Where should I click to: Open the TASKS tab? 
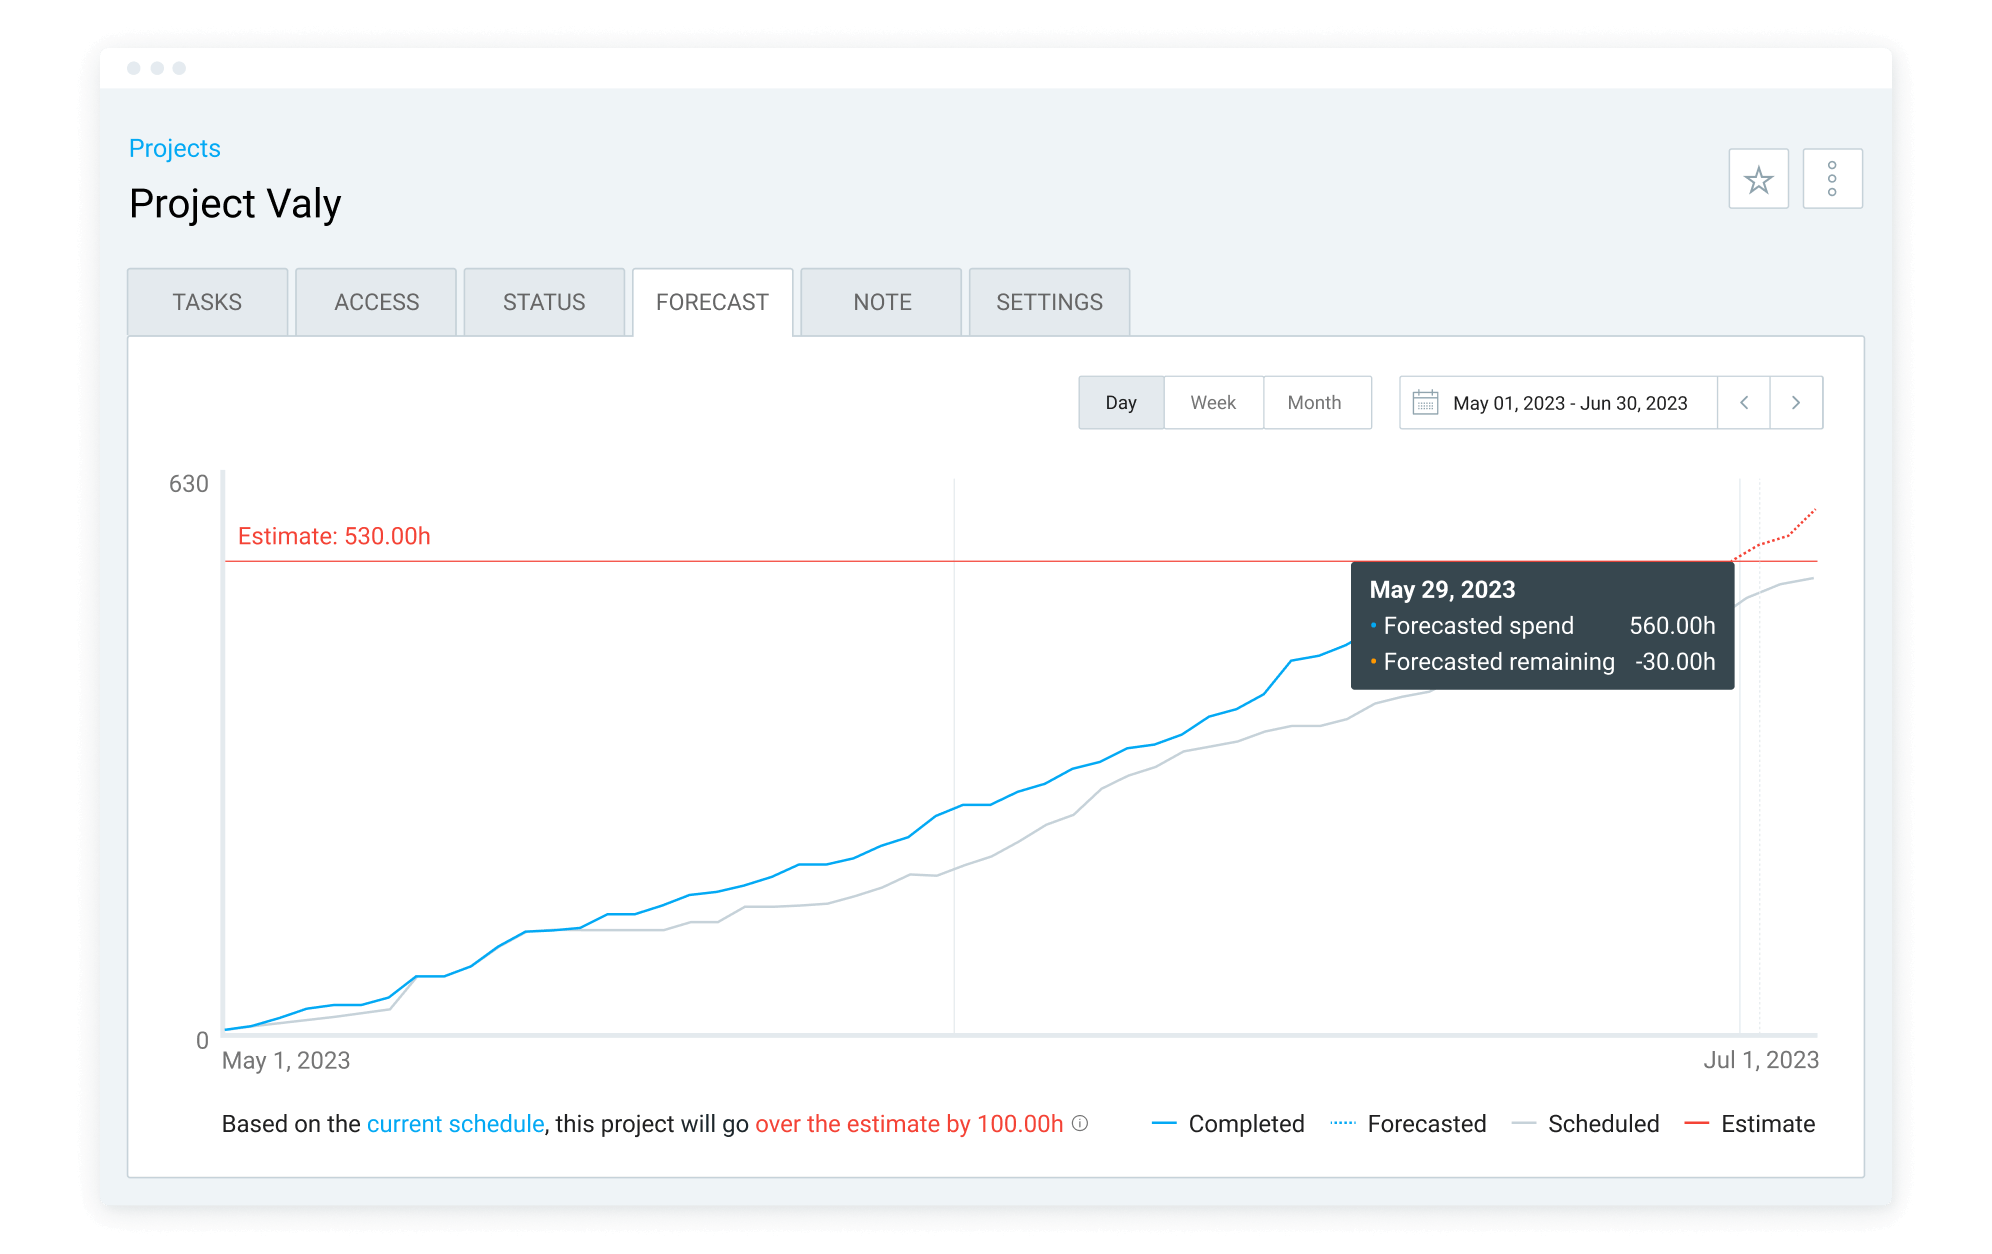tap(207, 302)
